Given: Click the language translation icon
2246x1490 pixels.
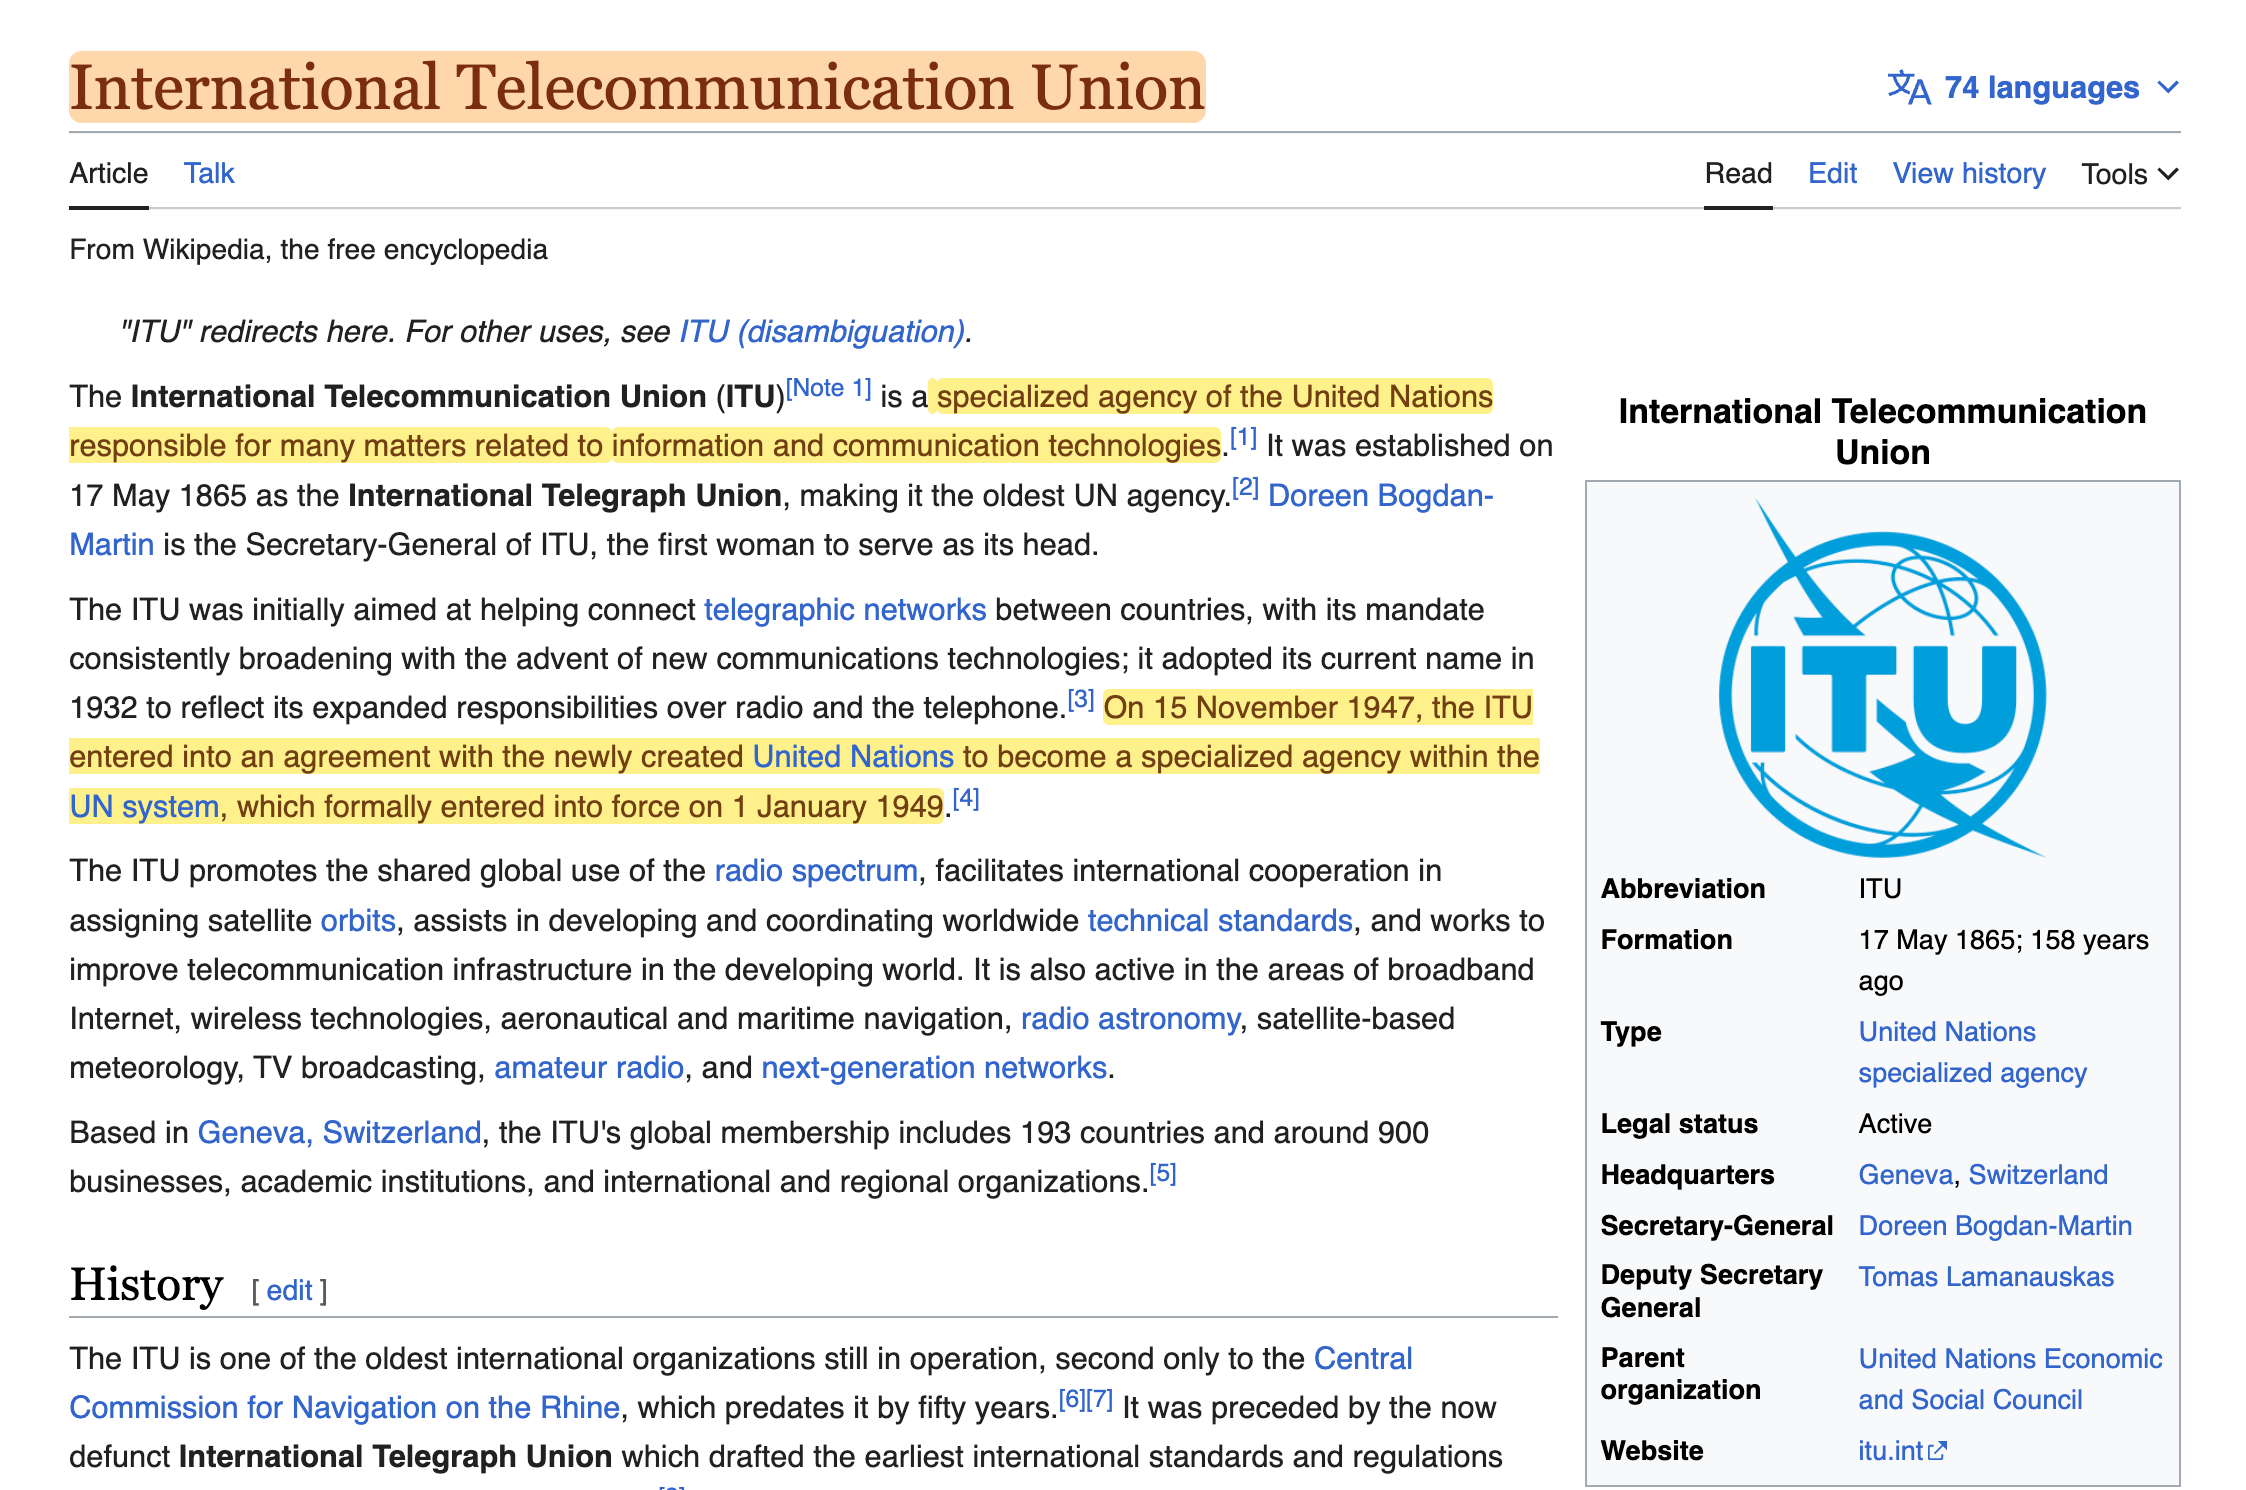Looking at the screenshot, I should coord(1908,88).
